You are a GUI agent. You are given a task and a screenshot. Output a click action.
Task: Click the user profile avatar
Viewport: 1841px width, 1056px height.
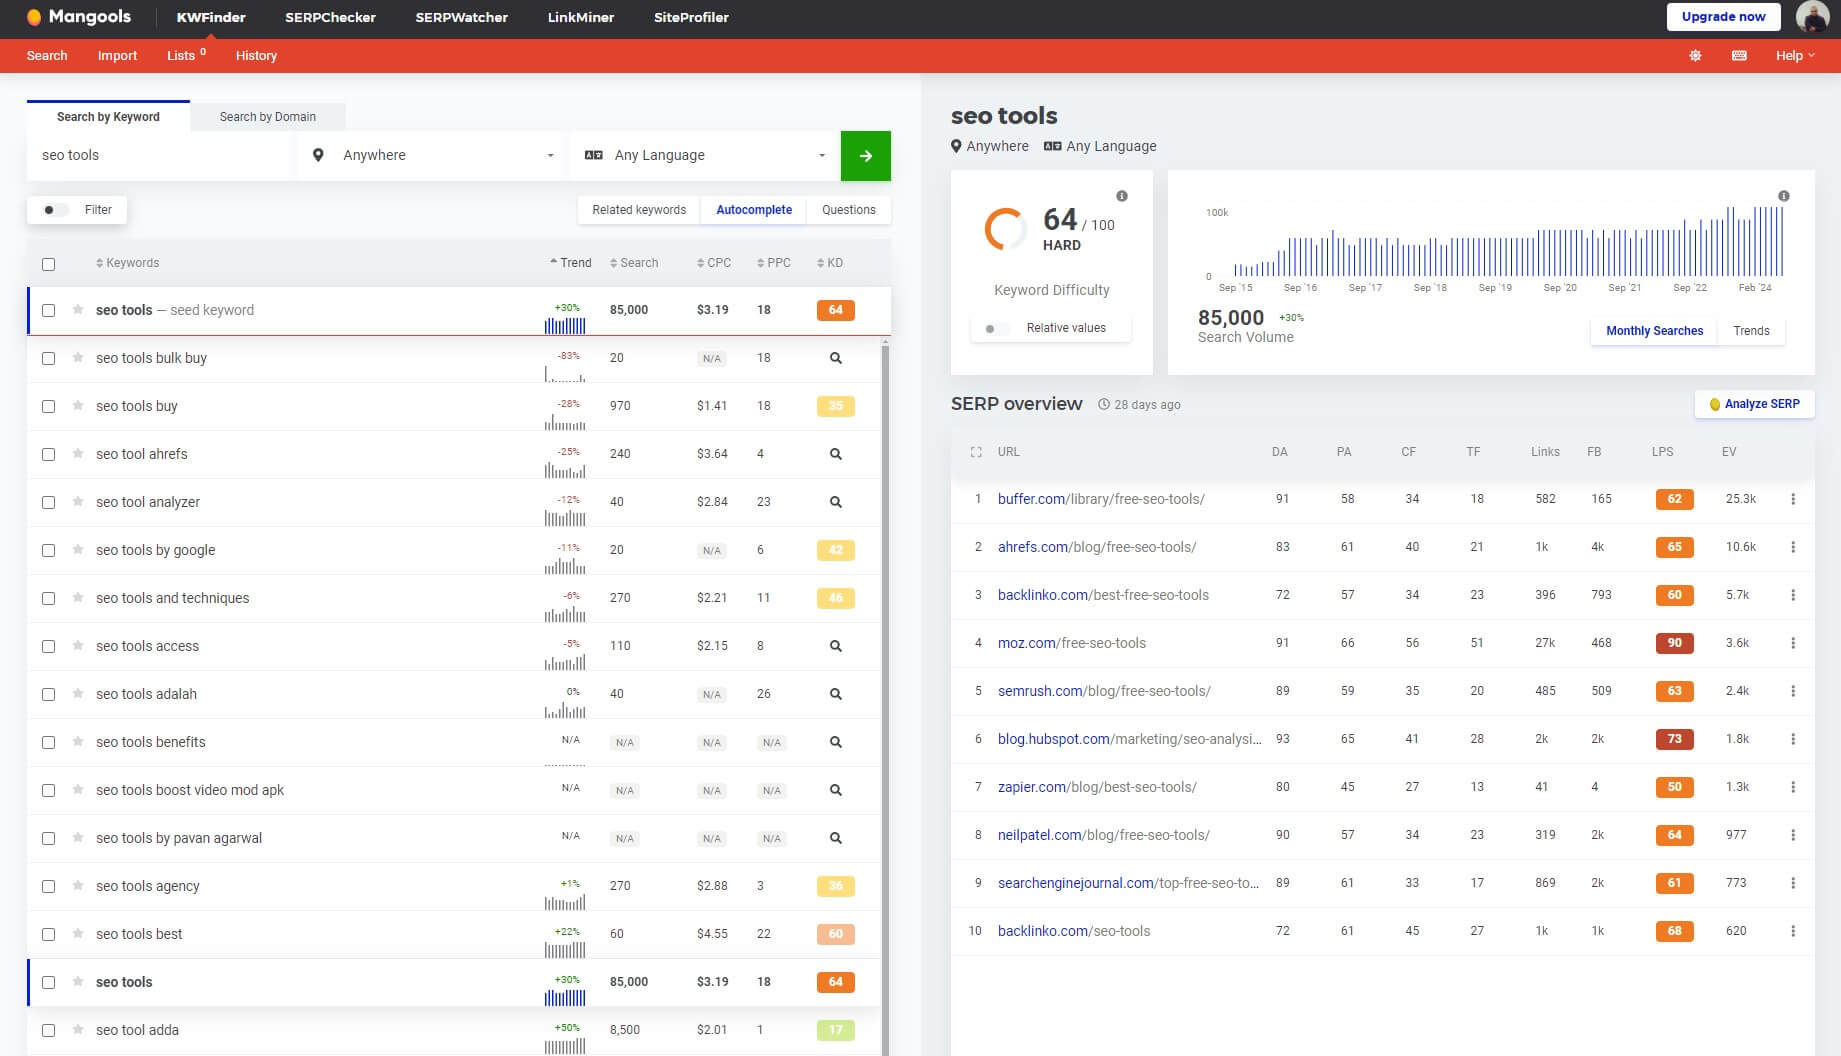pos(1812,17)
